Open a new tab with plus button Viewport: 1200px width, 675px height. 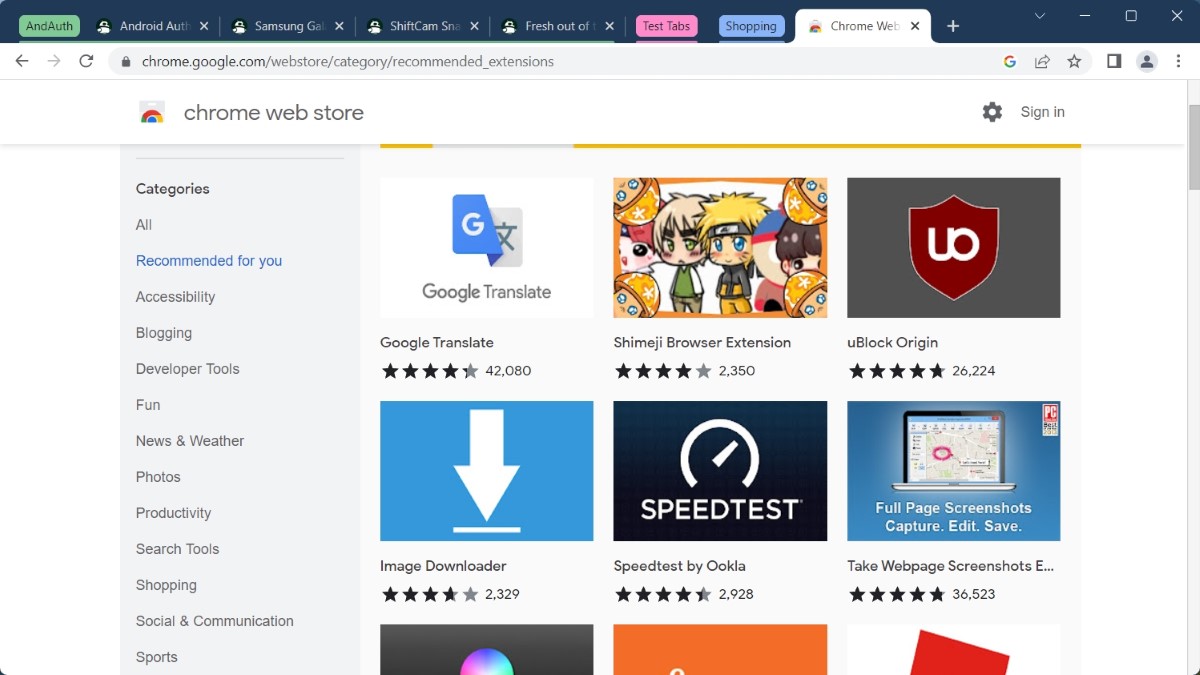click(x=953, y=26)
